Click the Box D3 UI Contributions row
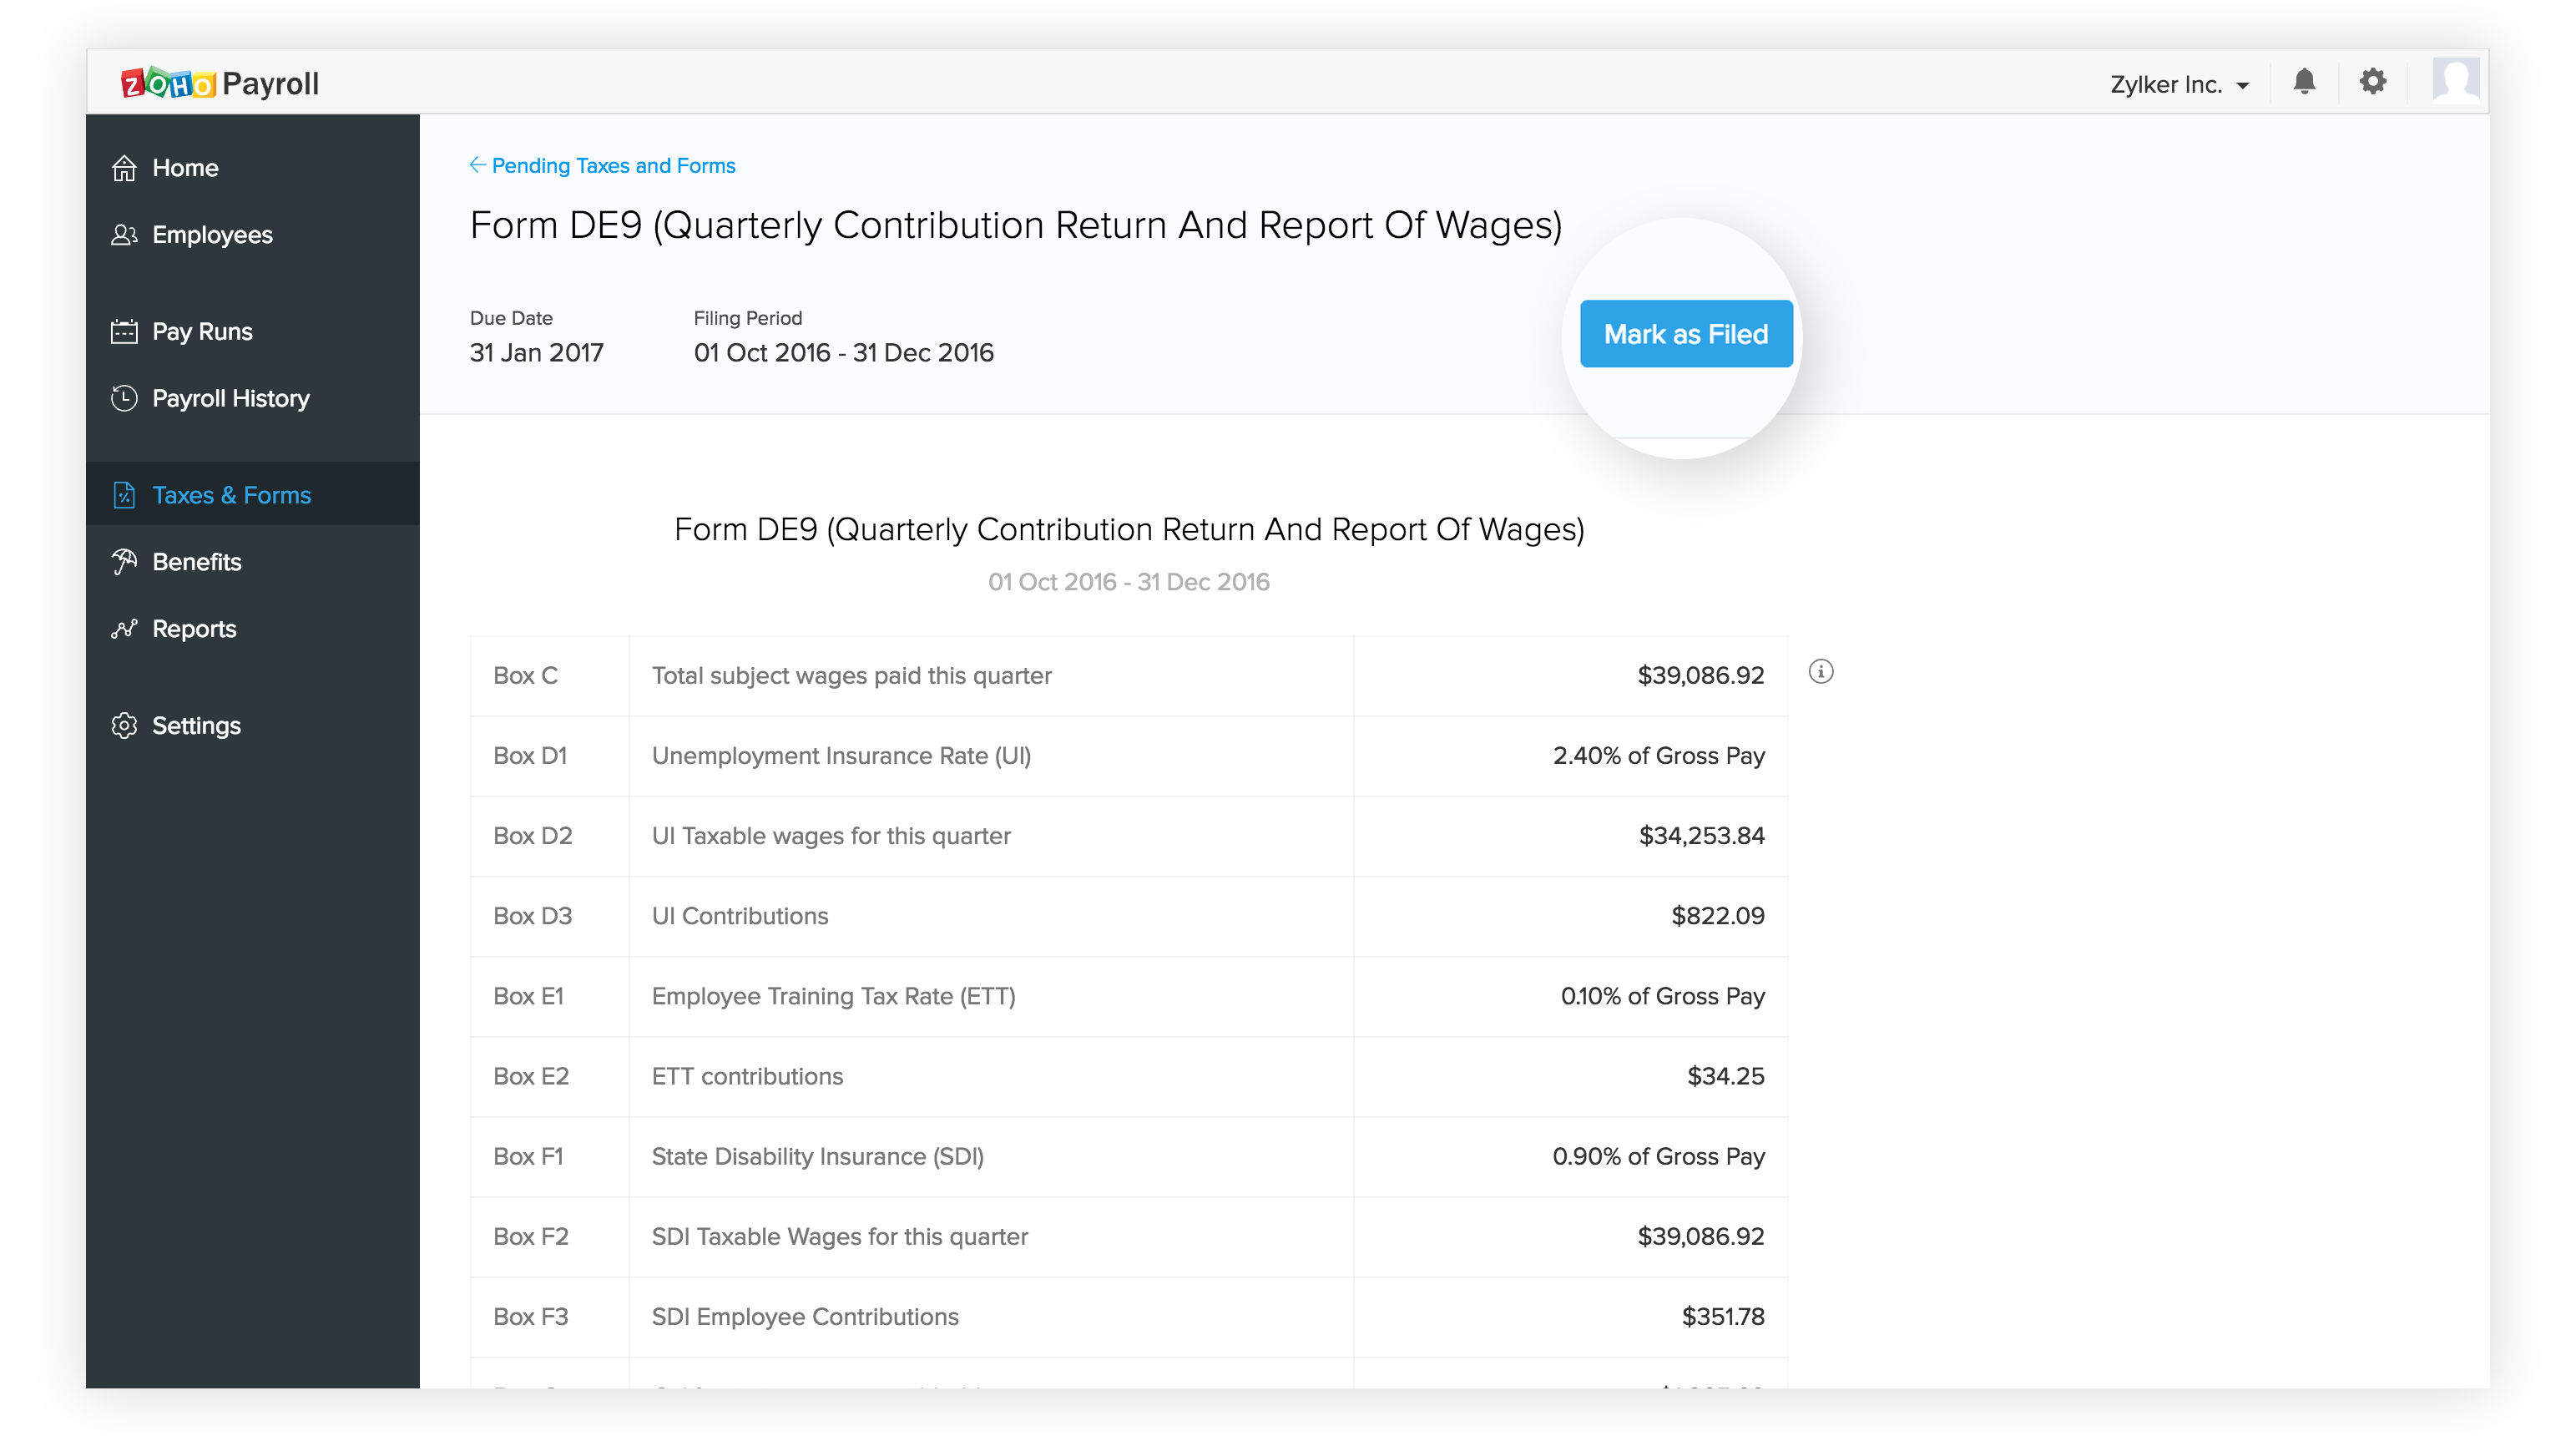 click(x=1128, y=916)
